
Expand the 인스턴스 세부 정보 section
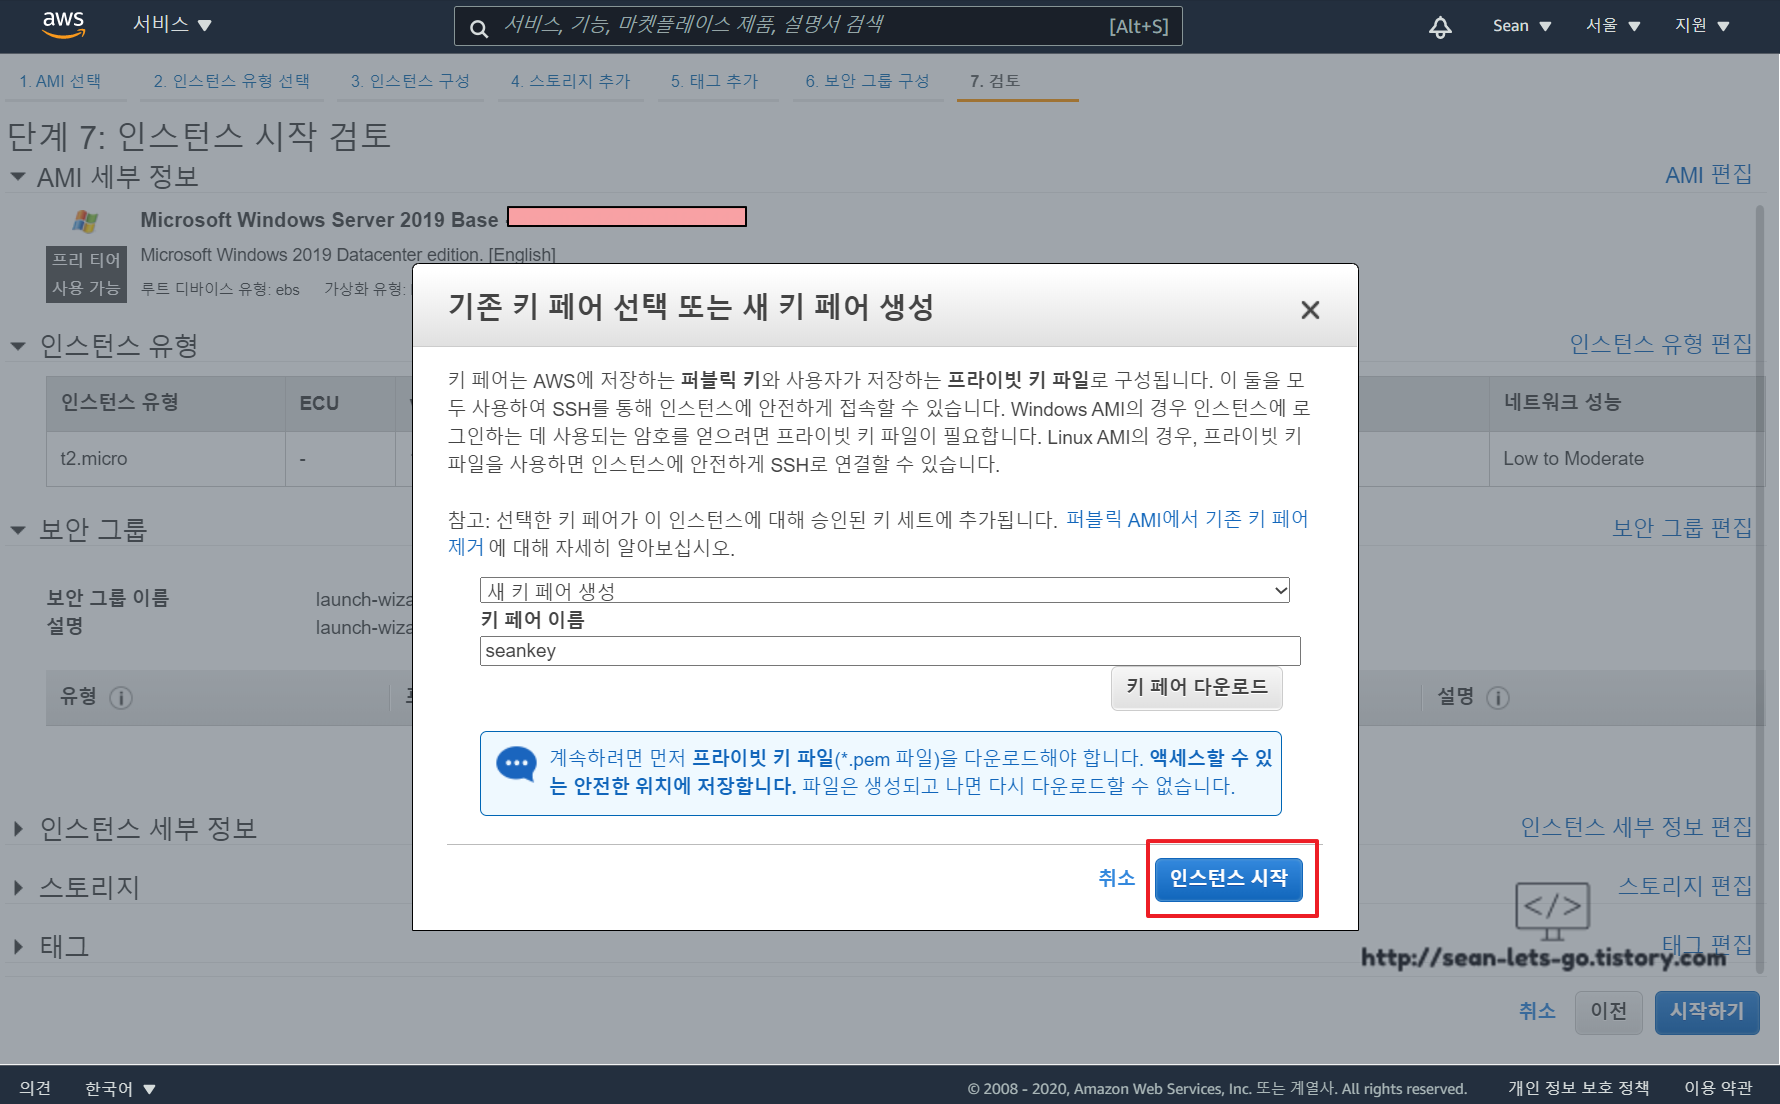(x=18, y=829)
